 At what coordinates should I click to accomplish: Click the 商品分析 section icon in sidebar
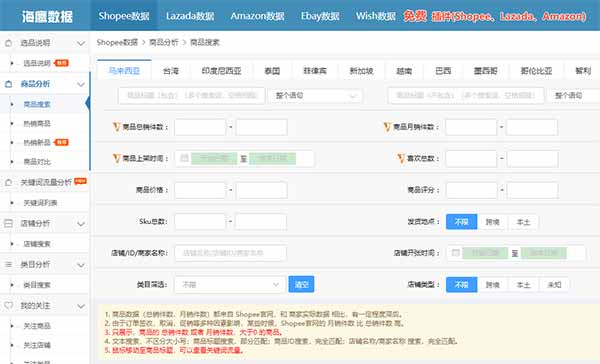coord(8,84)
